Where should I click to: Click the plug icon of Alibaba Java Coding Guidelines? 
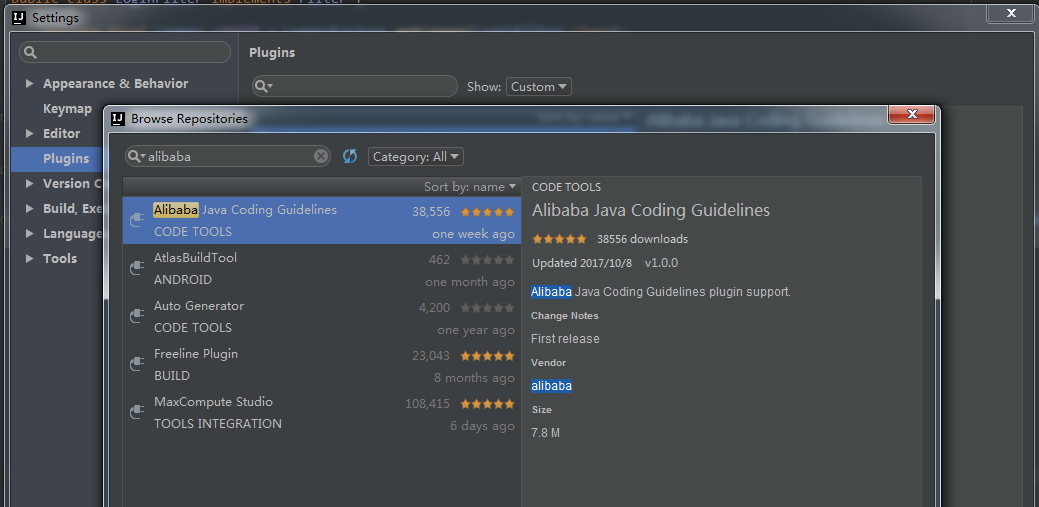coord(137,220)
